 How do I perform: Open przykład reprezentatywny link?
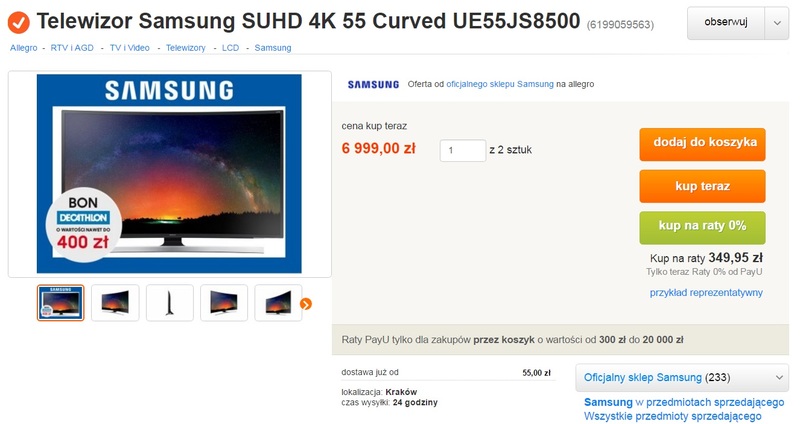coord(706,293)
